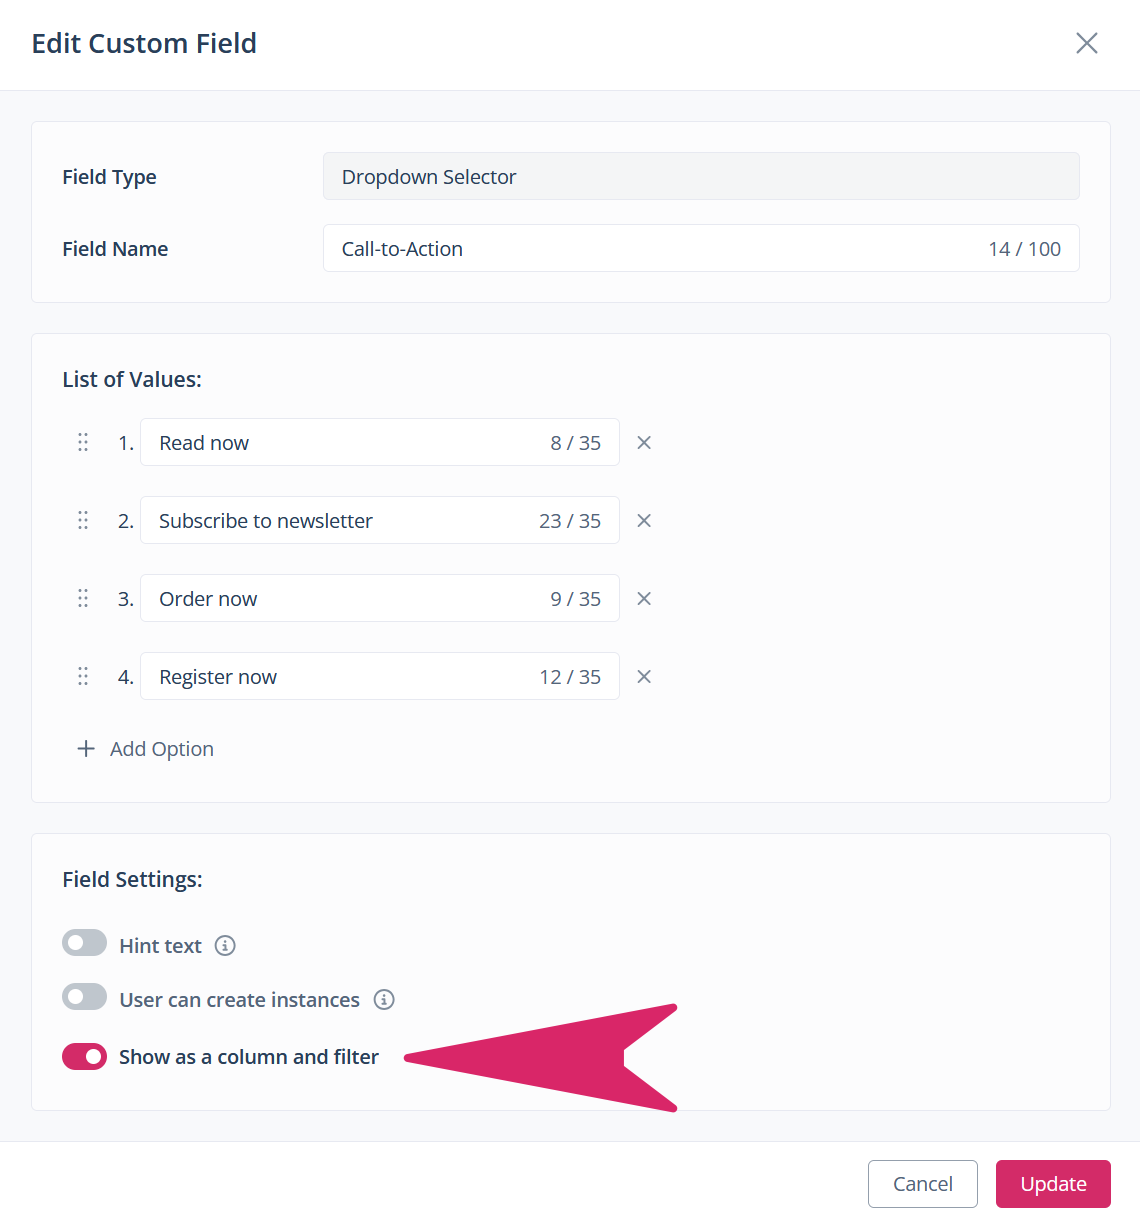
Task: Delete the 'Register now' value
Action: (644, 677)
